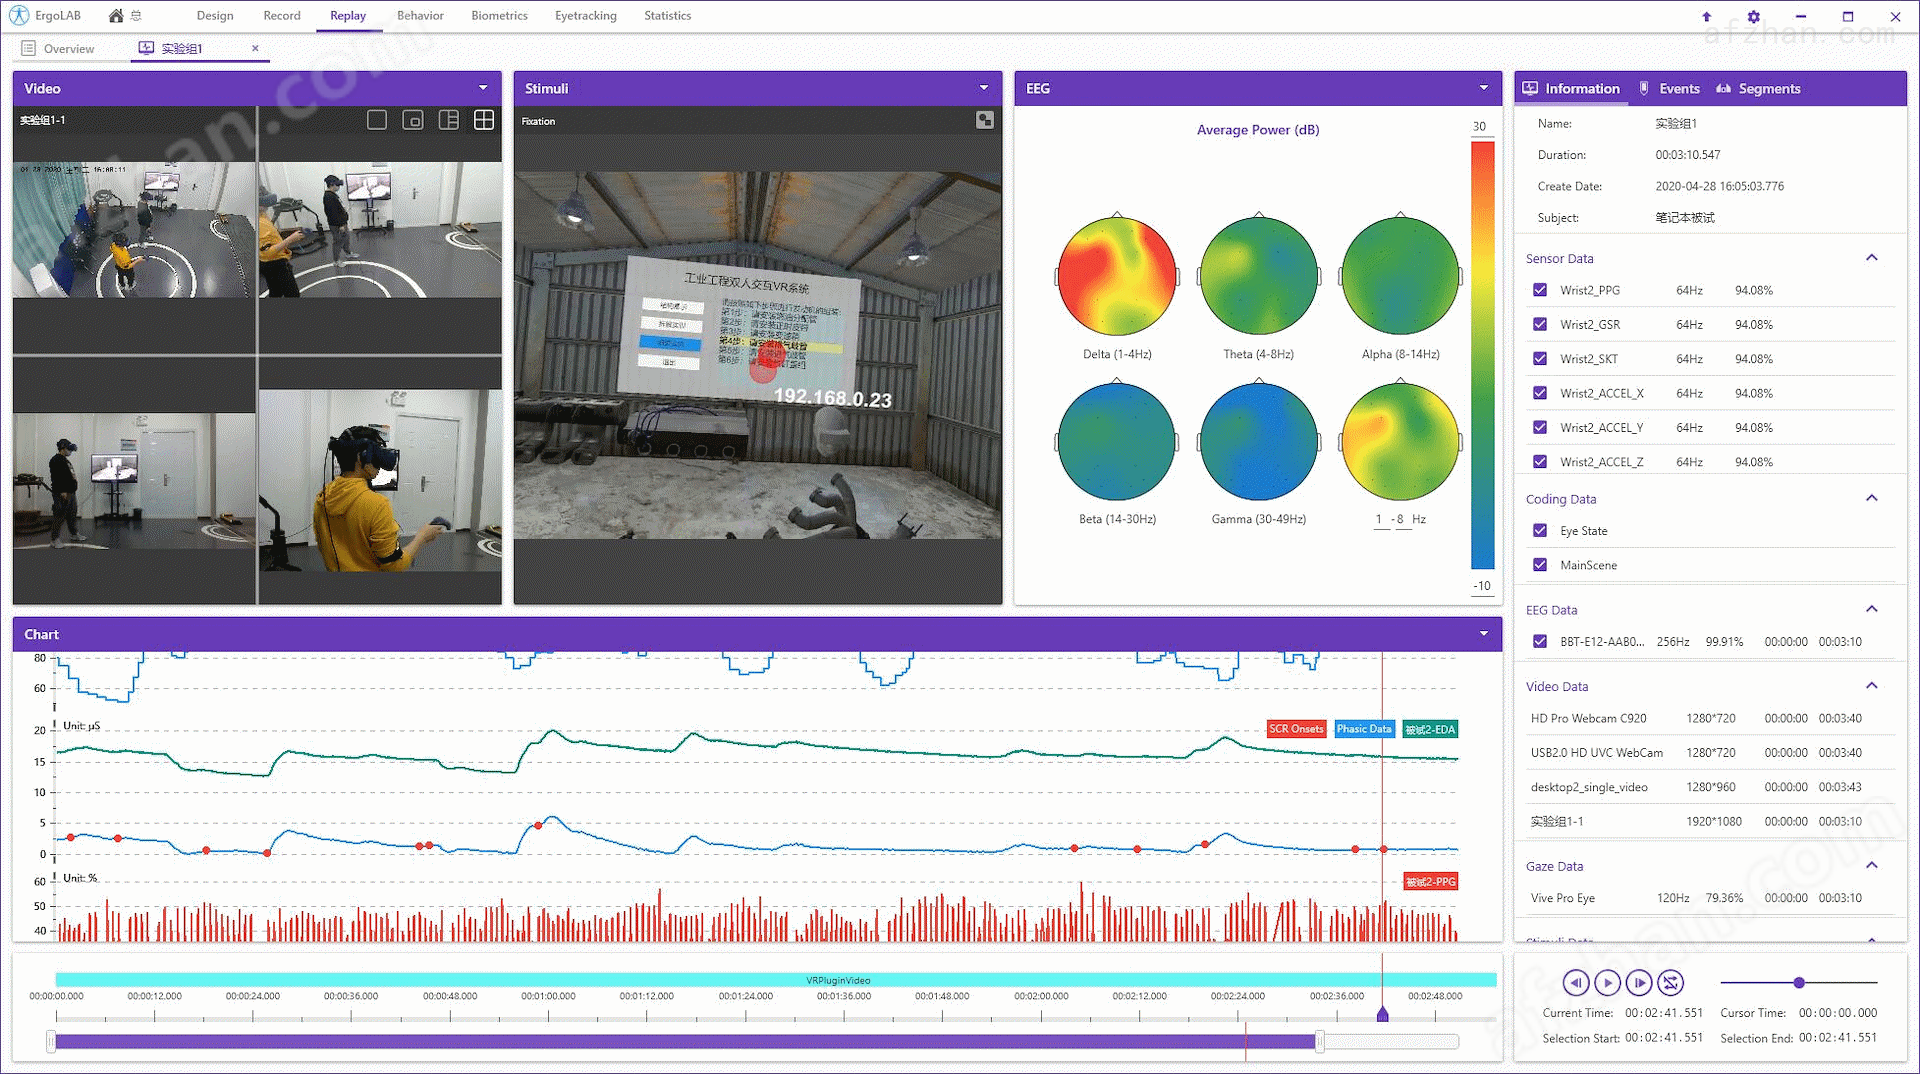Select single-view video layout icon

(377, 120)
